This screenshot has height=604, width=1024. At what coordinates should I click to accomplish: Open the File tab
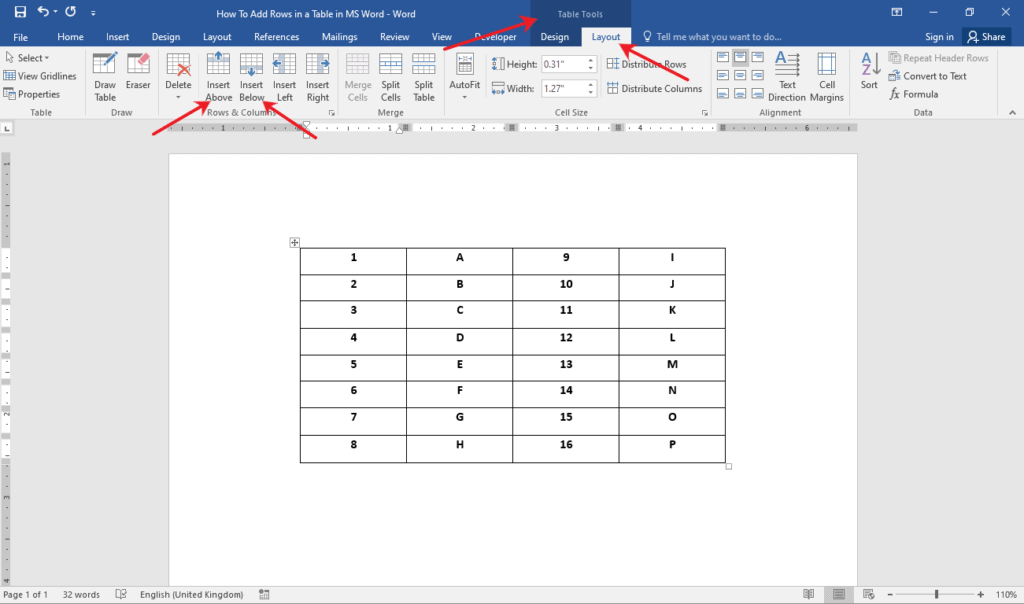tap(20, 37)
